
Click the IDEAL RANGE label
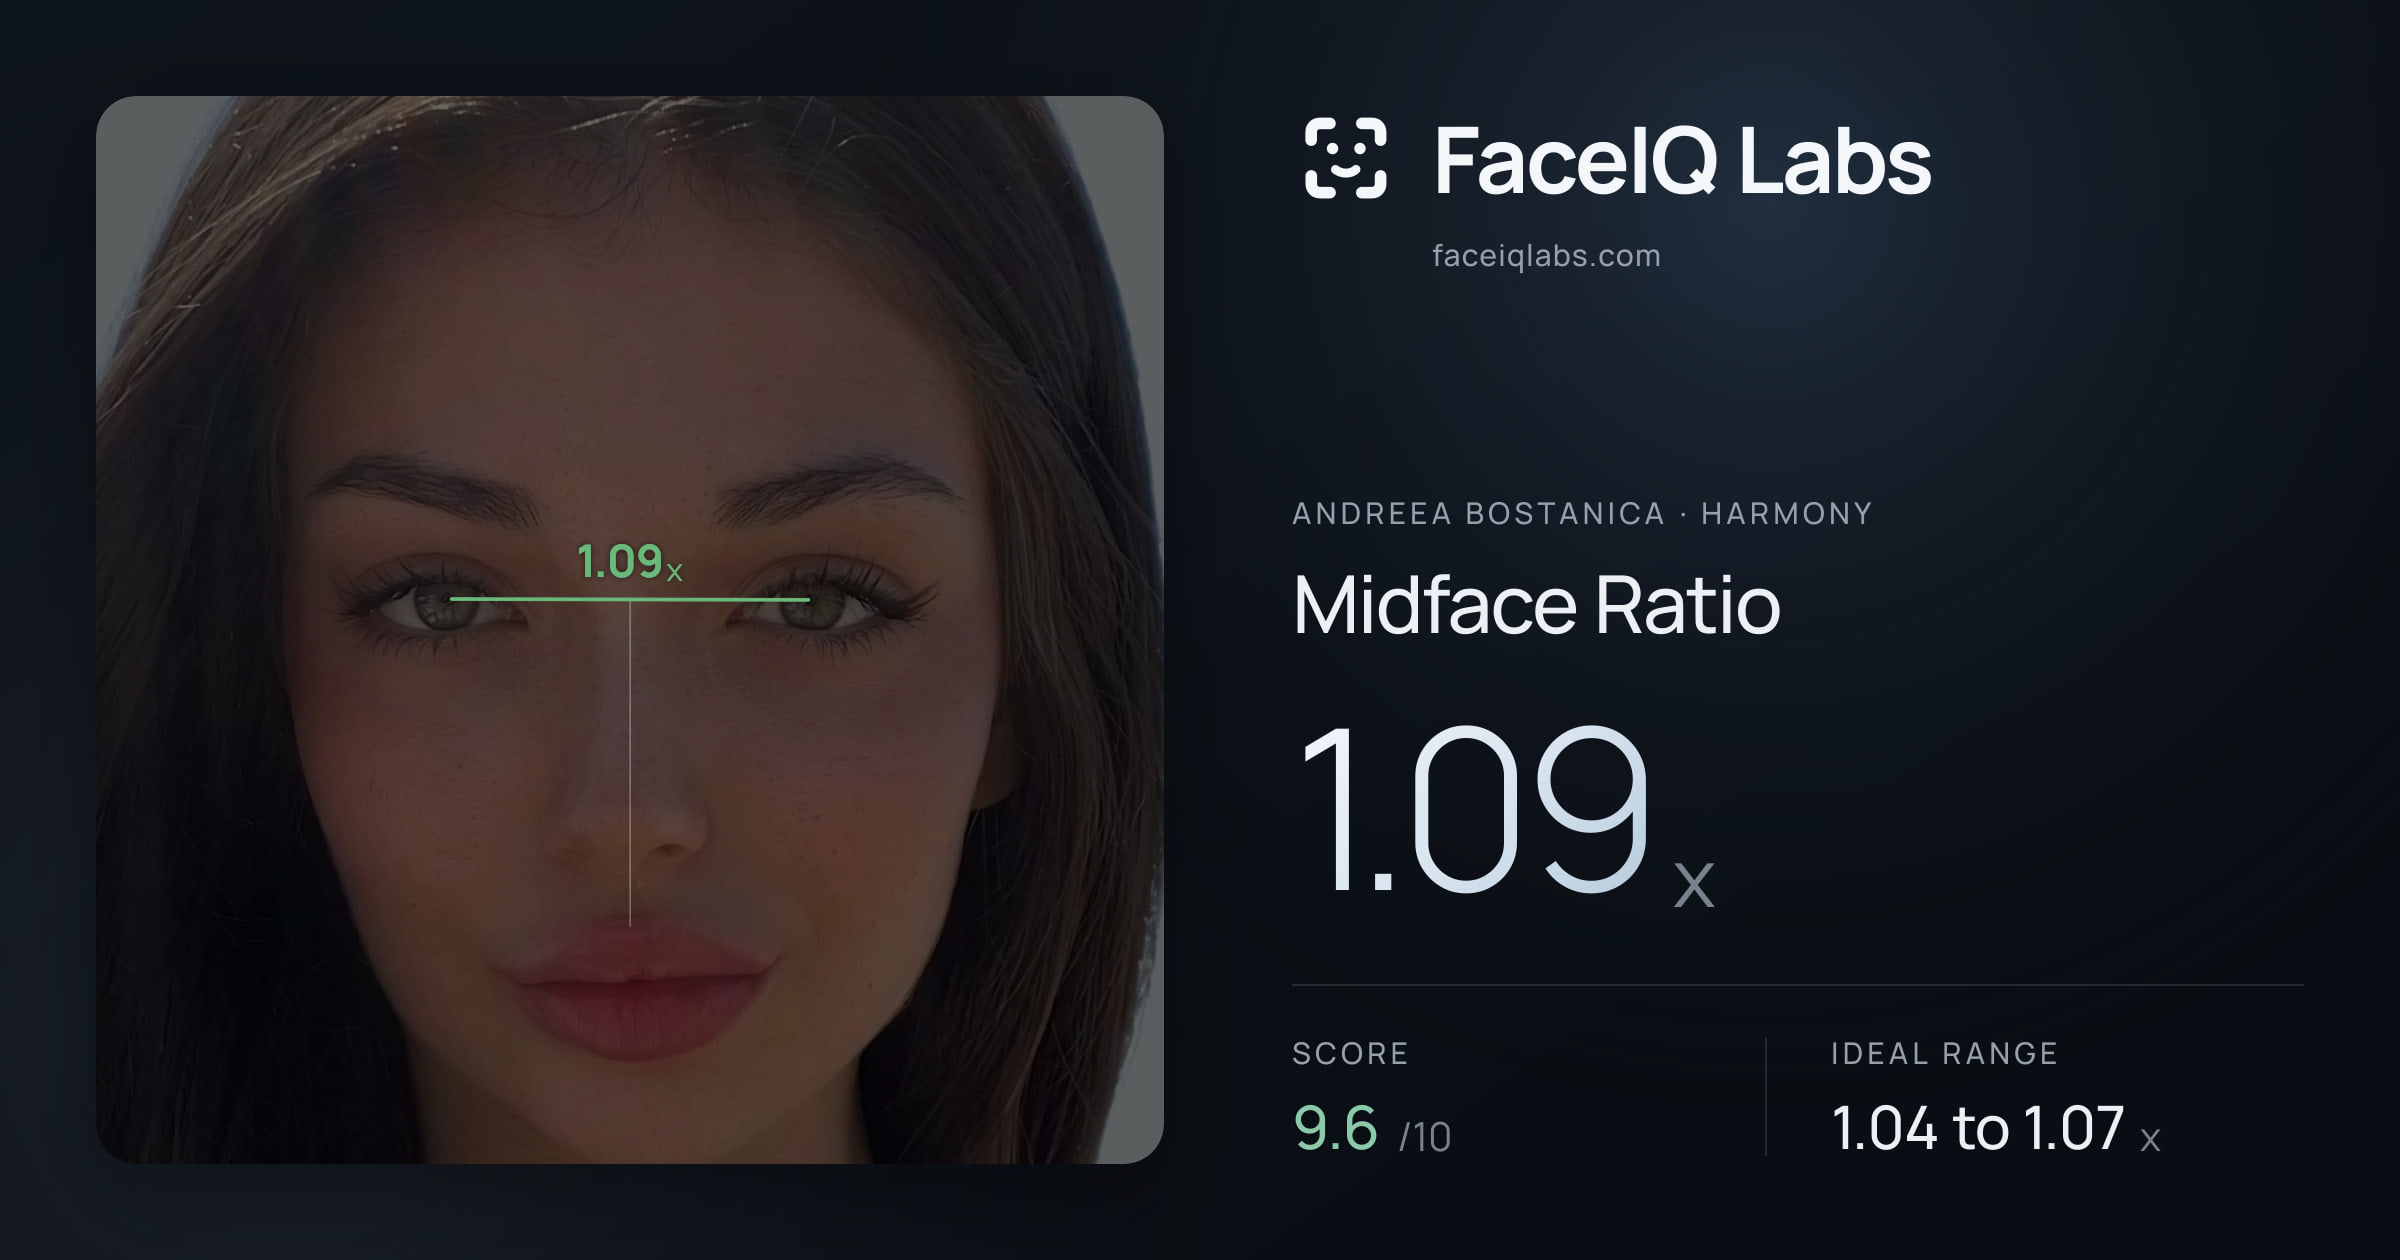point(1944,1053)
